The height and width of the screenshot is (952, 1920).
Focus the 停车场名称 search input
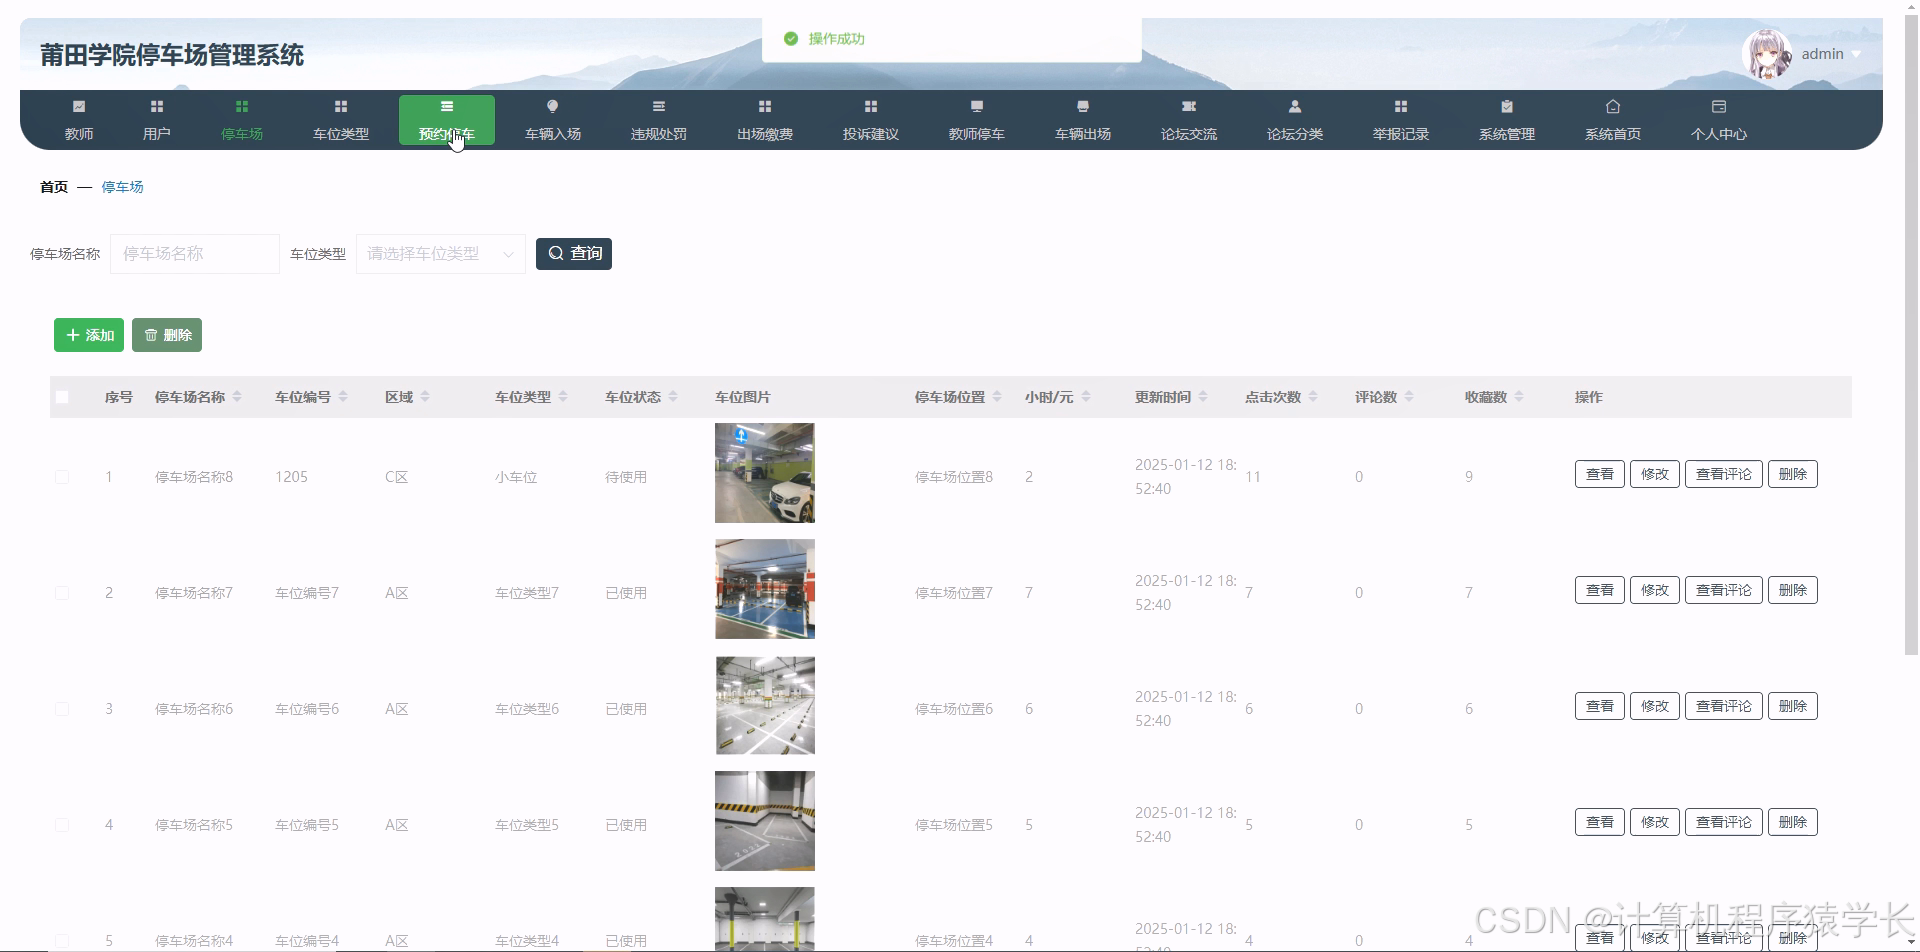click(195, 254)
